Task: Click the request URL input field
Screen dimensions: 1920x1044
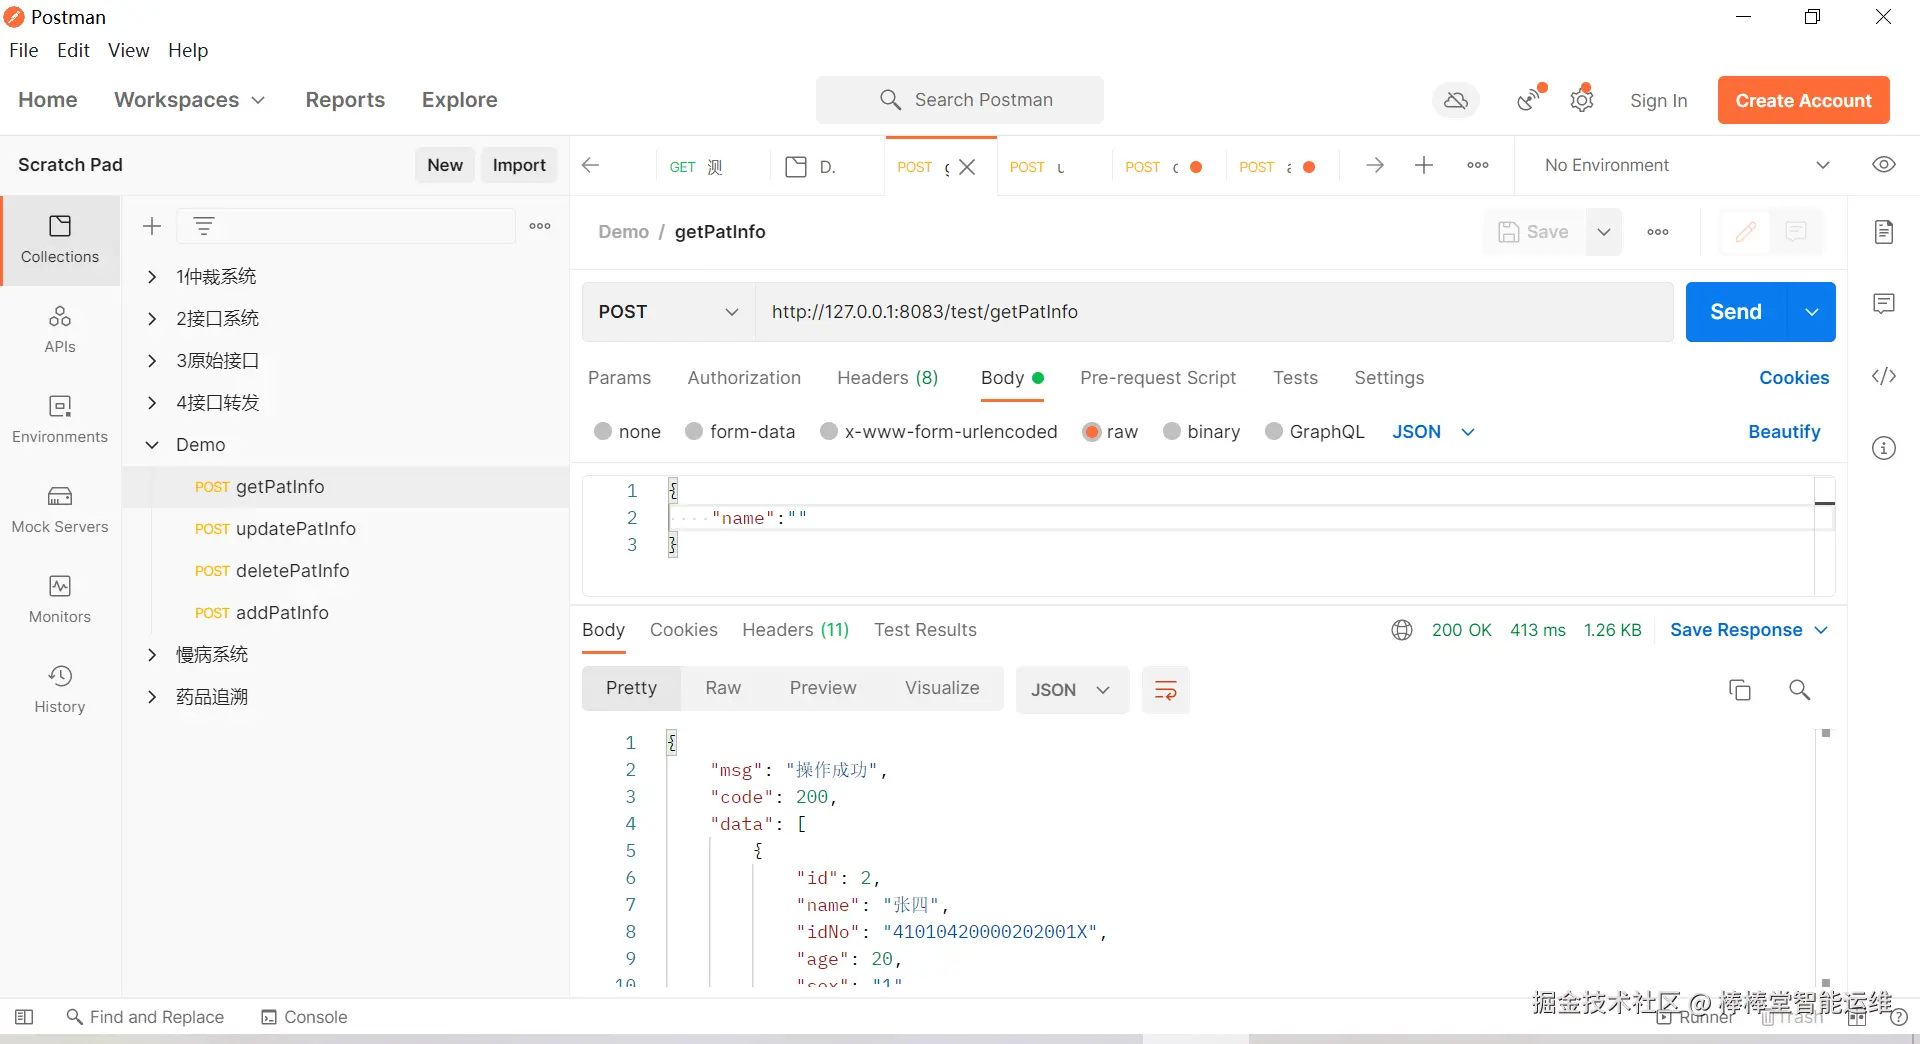Action: (1212, 312)
